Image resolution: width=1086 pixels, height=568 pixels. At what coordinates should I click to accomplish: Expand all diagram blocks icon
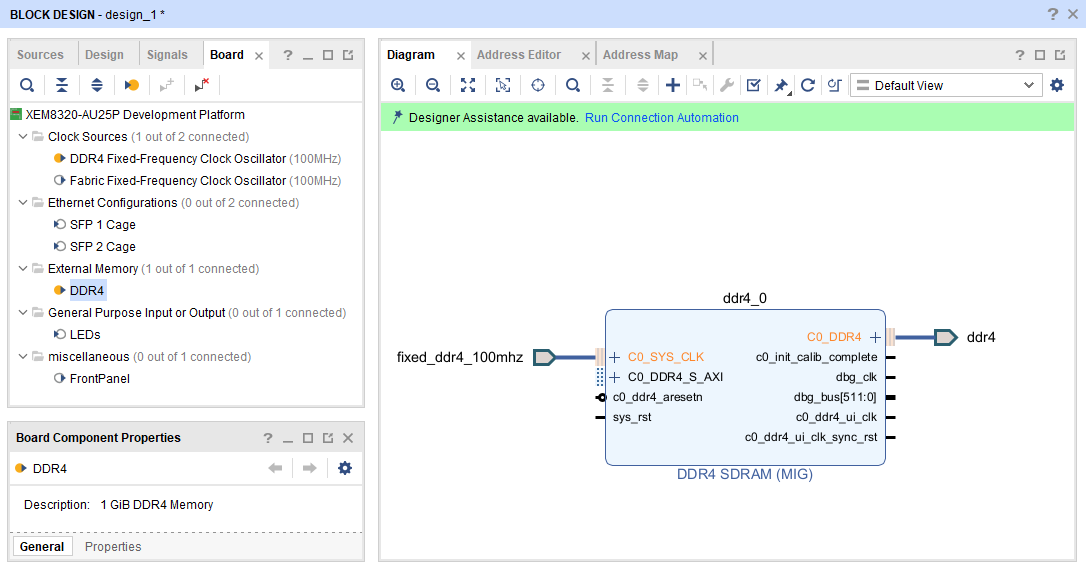(x=643, y=85)
